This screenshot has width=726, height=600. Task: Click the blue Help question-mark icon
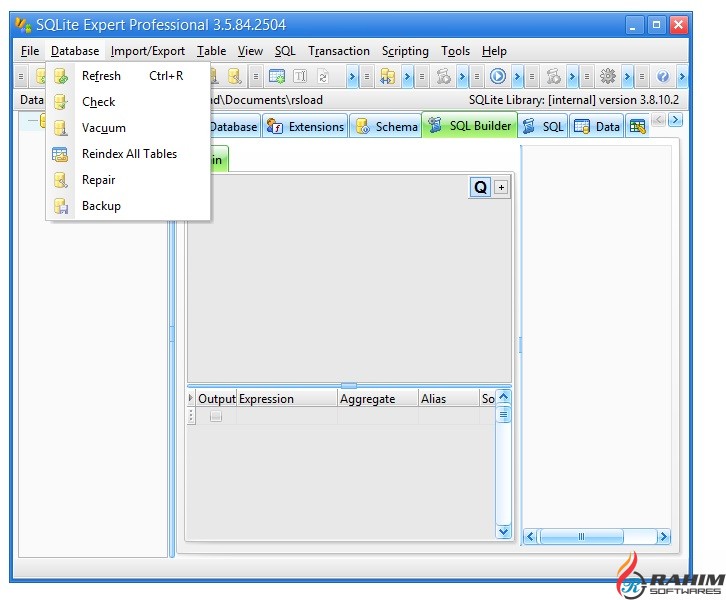[x=663, y=76]
